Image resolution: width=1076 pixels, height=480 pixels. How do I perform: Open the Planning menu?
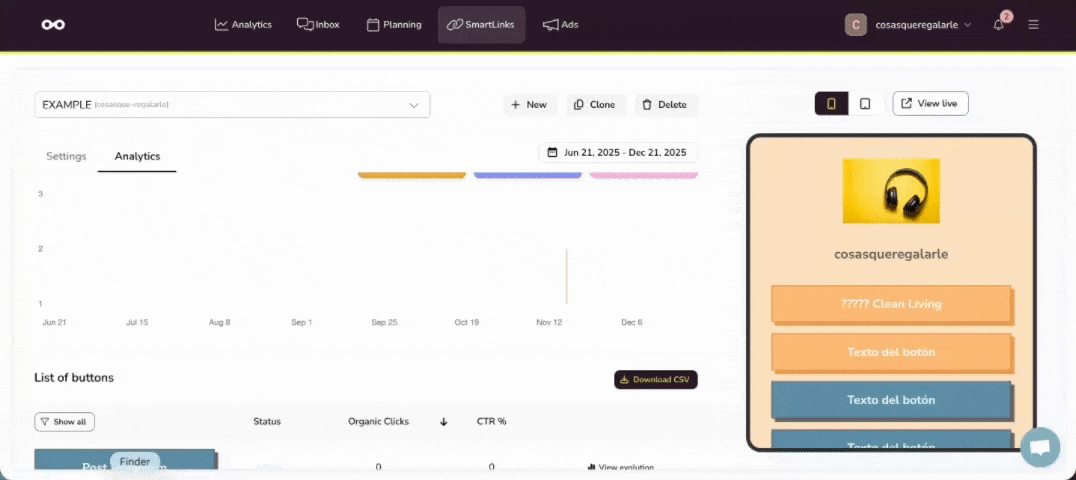394,24
